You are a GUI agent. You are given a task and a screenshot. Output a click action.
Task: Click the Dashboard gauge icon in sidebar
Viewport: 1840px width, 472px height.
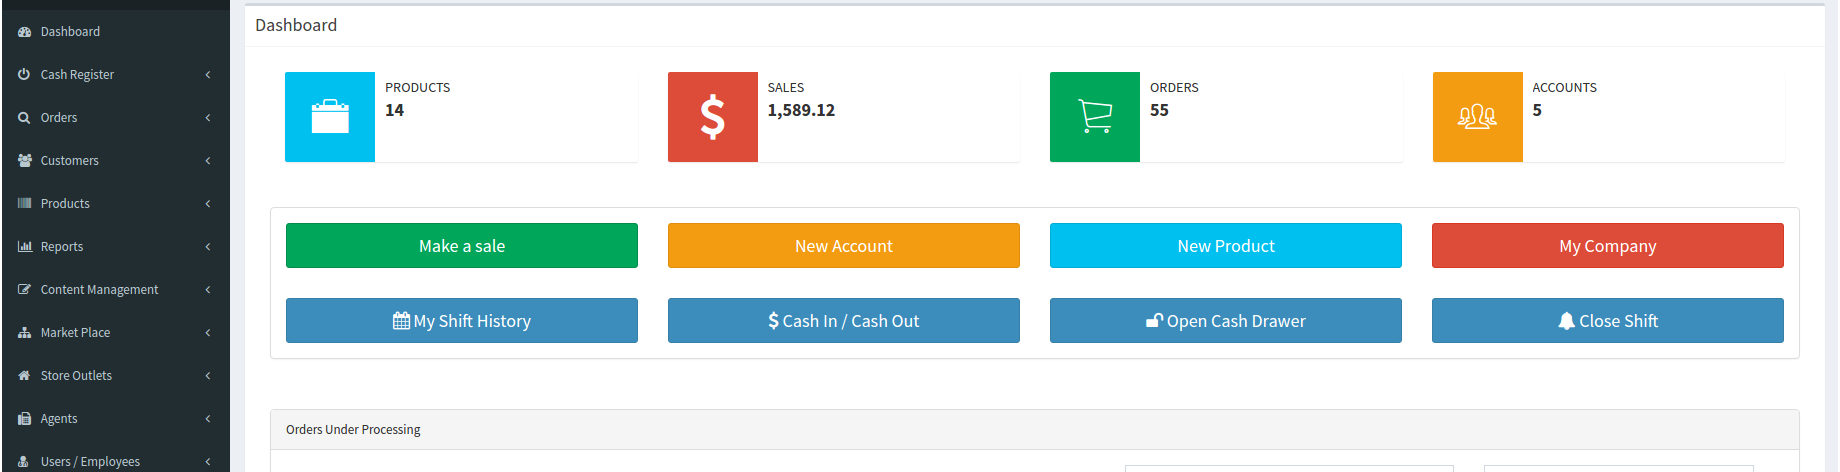(x=25, y=32)
